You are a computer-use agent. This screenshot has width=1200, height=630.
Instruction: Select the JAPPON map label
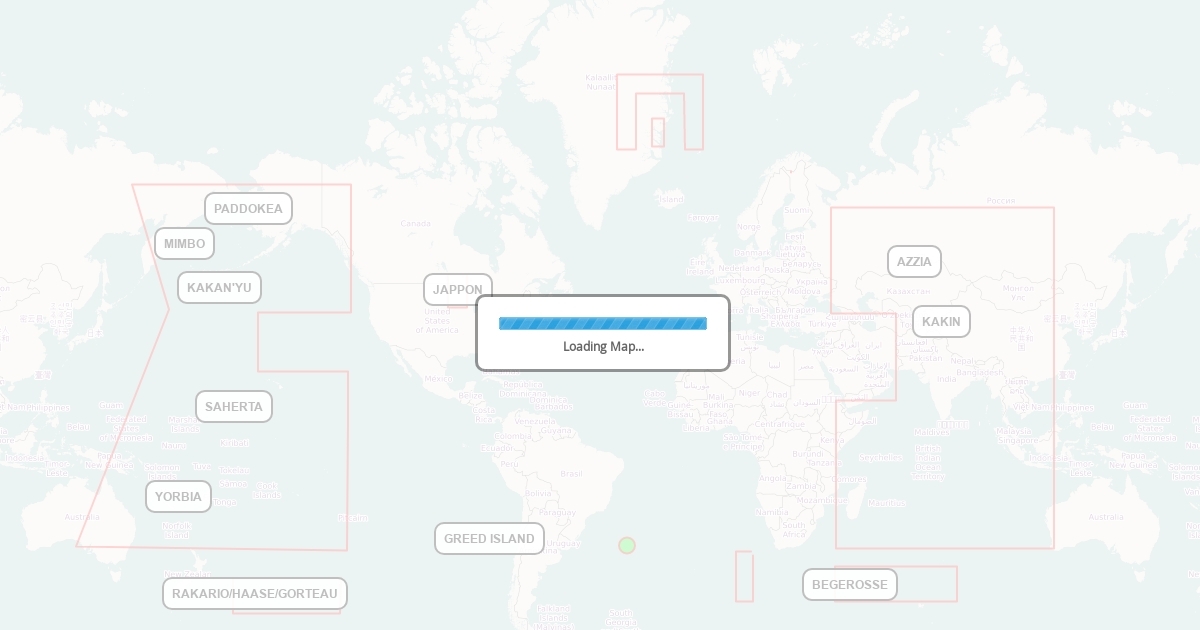[x=458, y=290]
